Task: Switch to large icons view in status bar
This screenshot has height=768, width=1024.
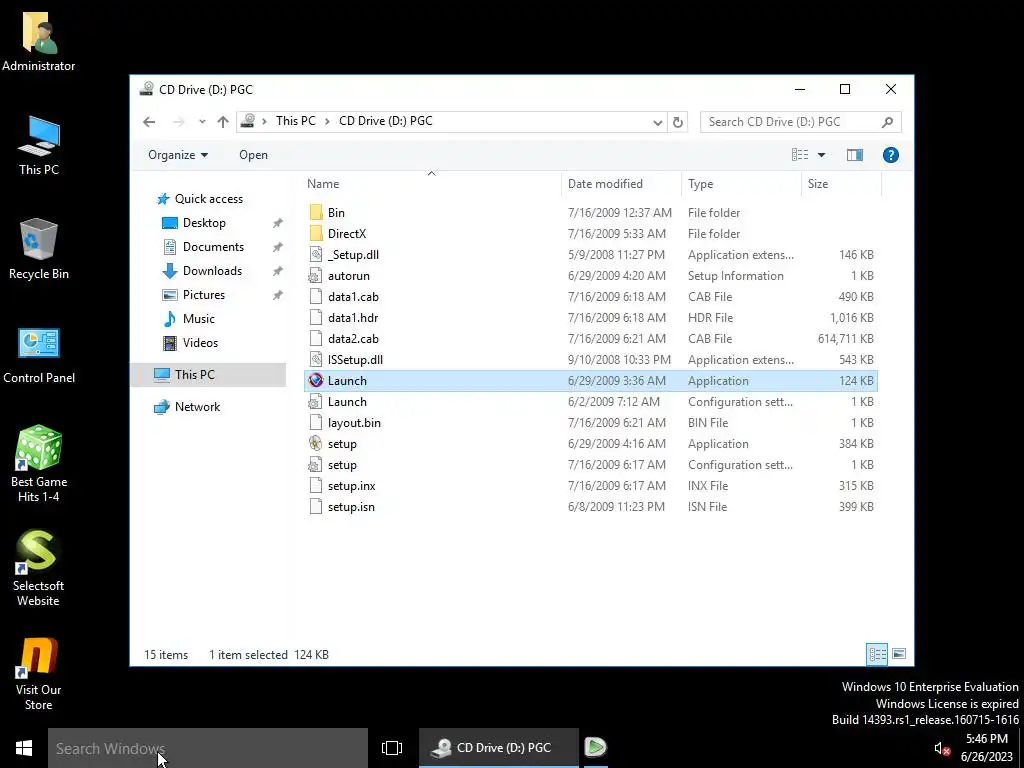Action: pos(899,654)
